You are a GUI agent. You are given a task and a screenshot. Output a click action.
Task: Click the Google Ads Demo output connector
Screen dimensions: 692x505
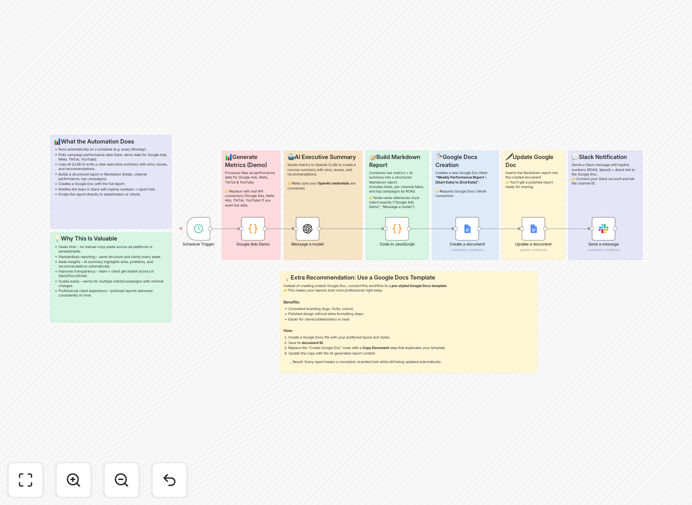tap(265, 229)
